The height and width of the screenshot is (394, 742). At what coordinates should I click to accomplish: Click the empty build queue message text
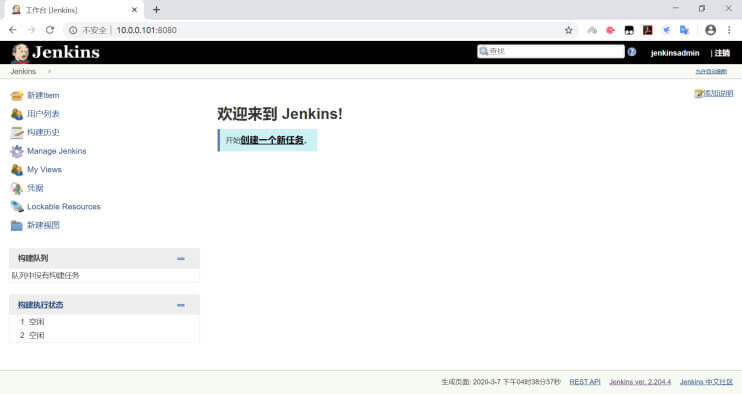(45, 275)
